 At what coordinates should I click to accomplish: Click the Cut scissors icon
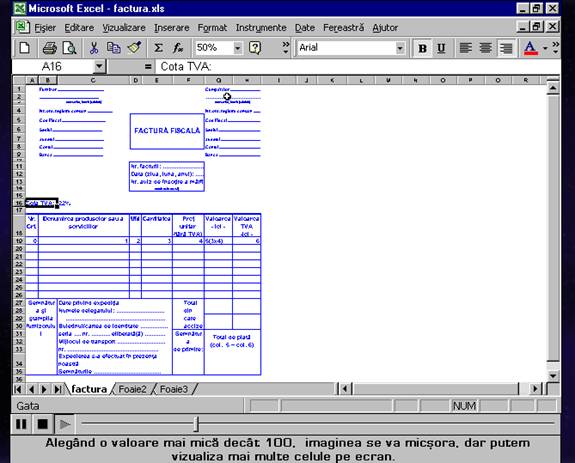tap(94, 48)
